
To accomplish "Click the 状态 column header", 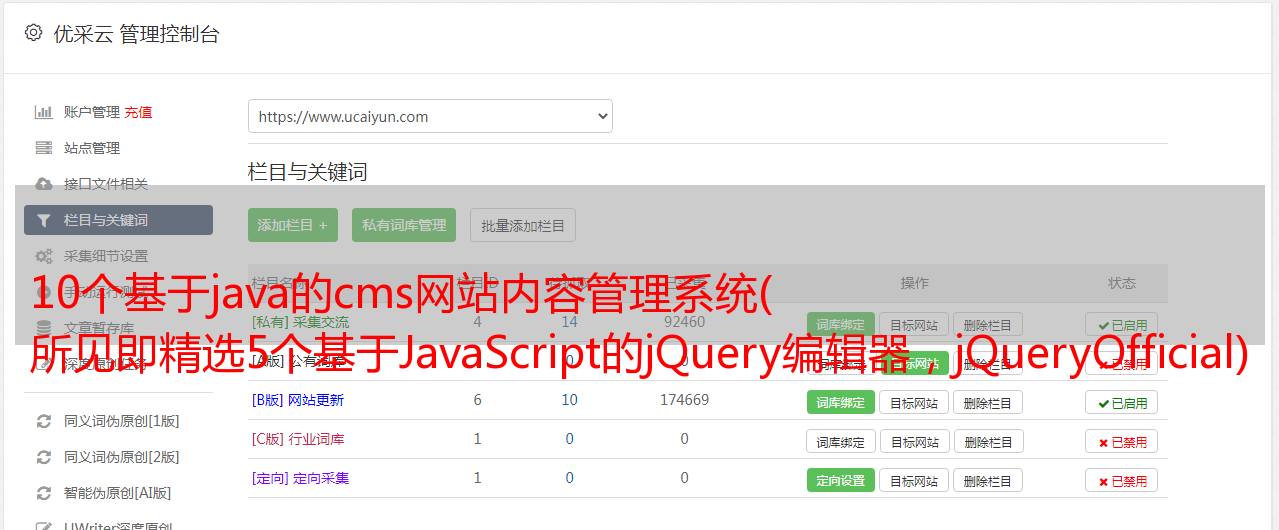I will (1122, 283).
